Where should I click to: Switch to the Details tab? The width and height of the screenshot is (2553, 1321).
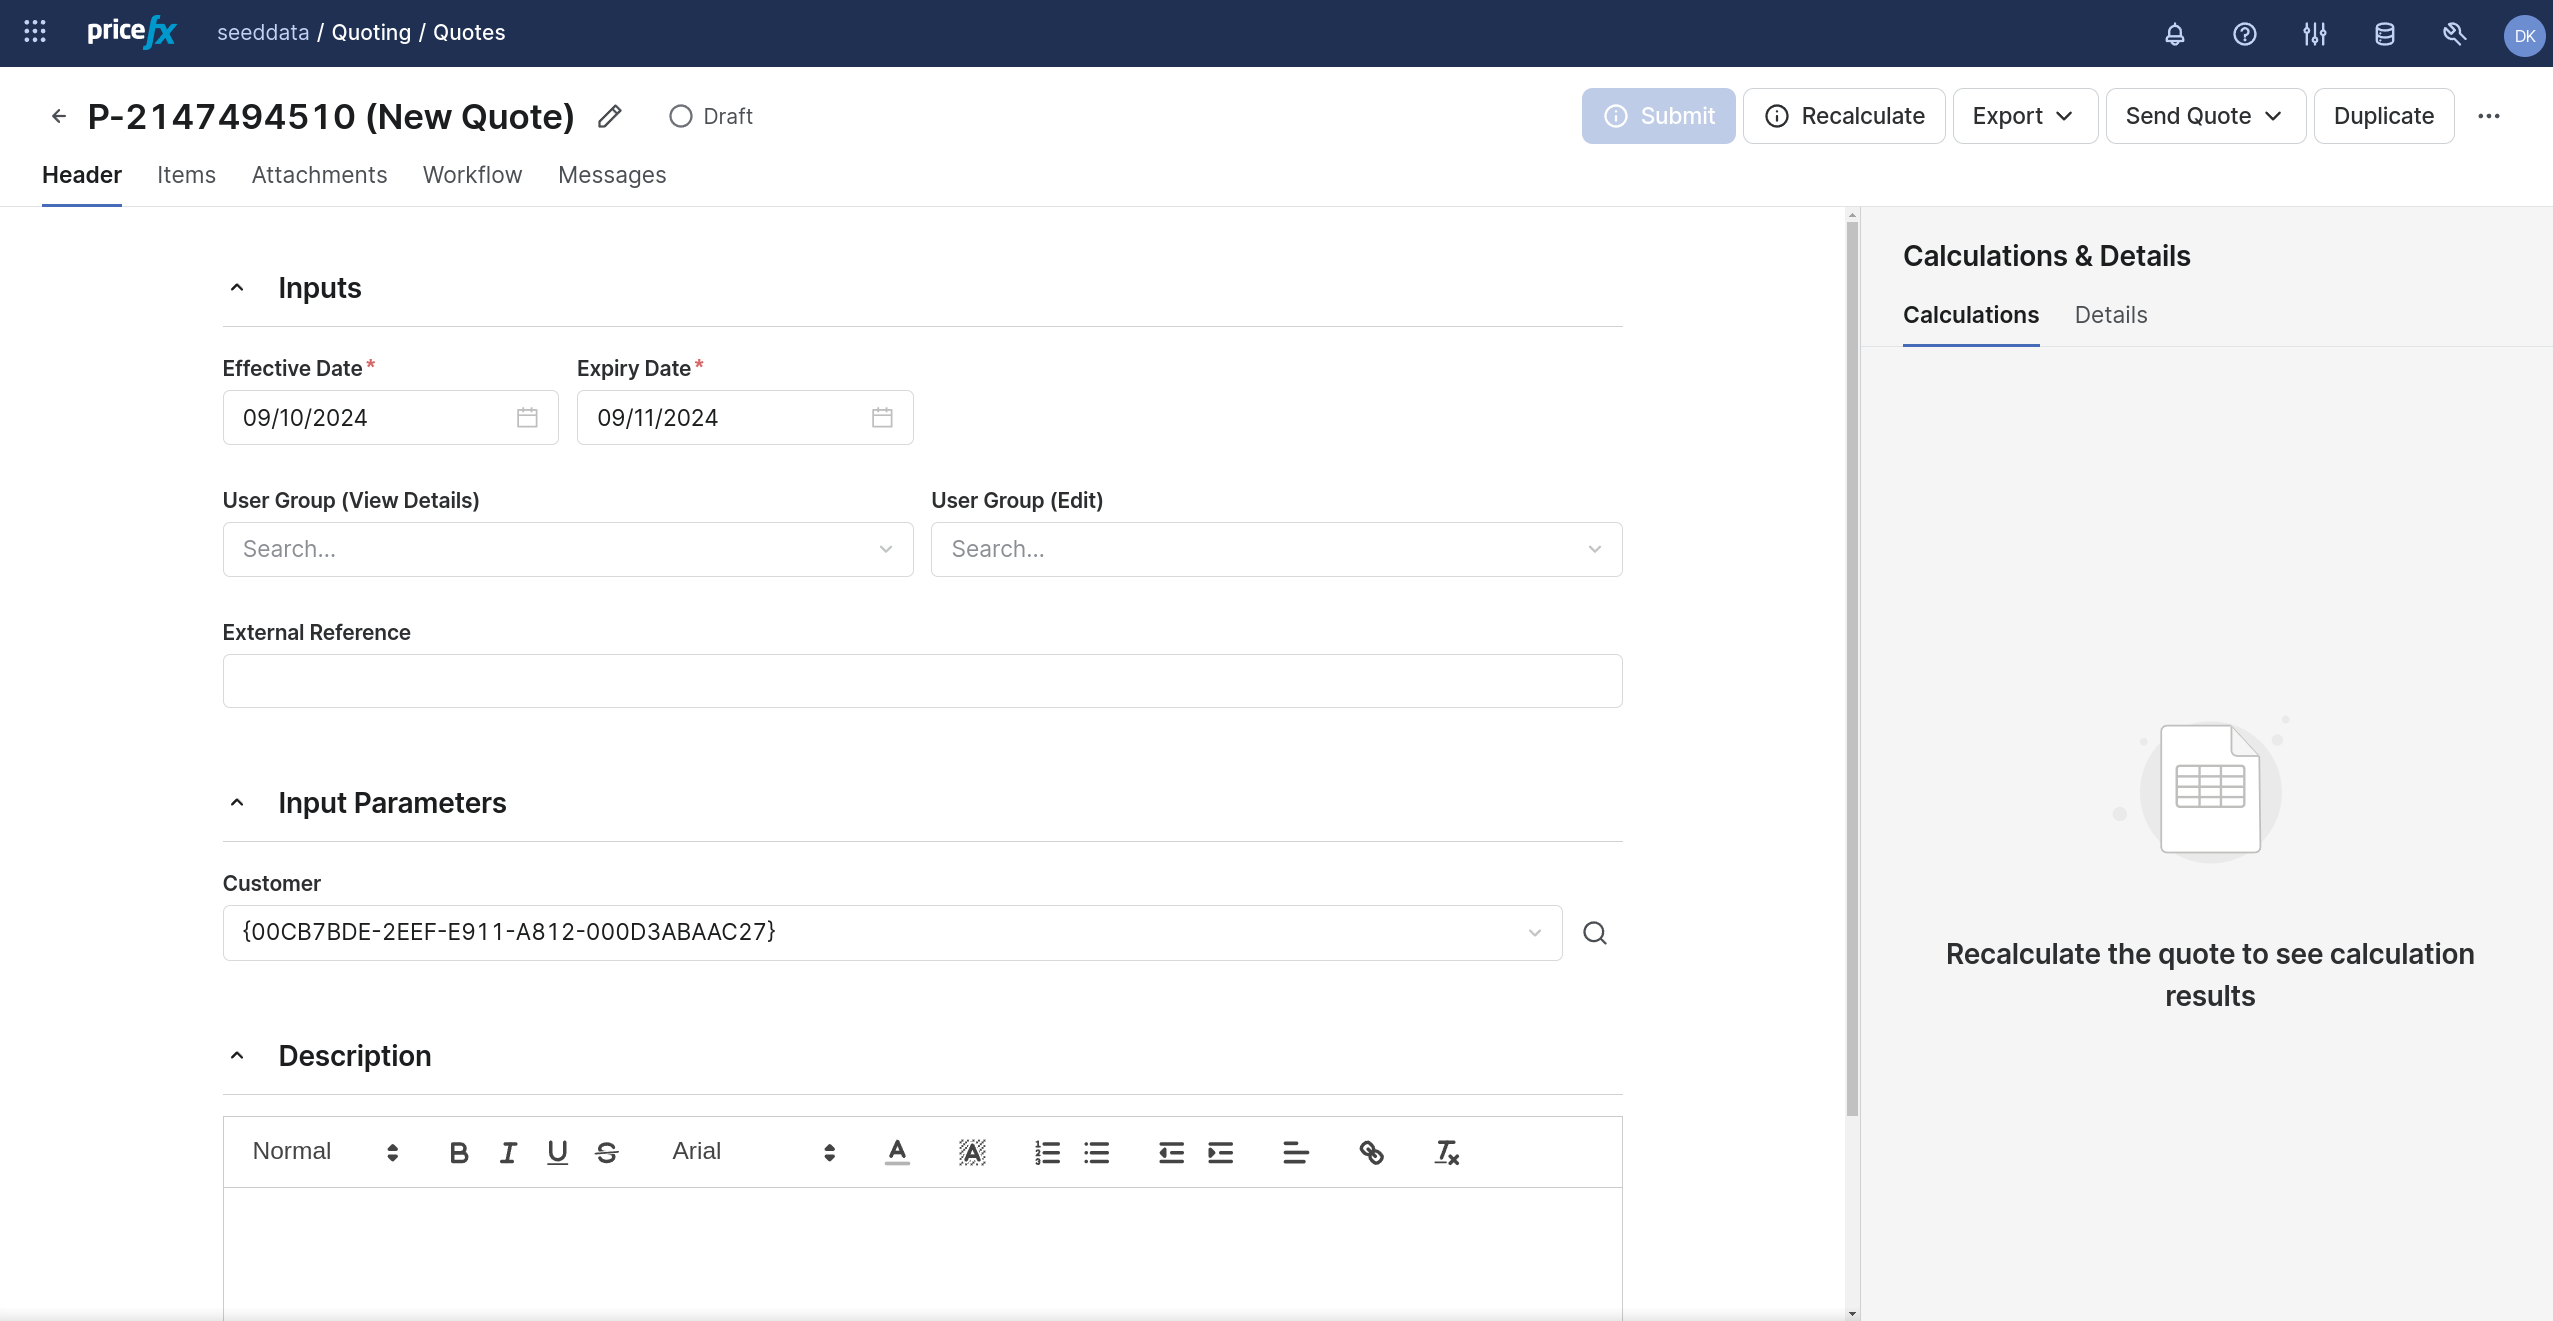pos(2110,315)
